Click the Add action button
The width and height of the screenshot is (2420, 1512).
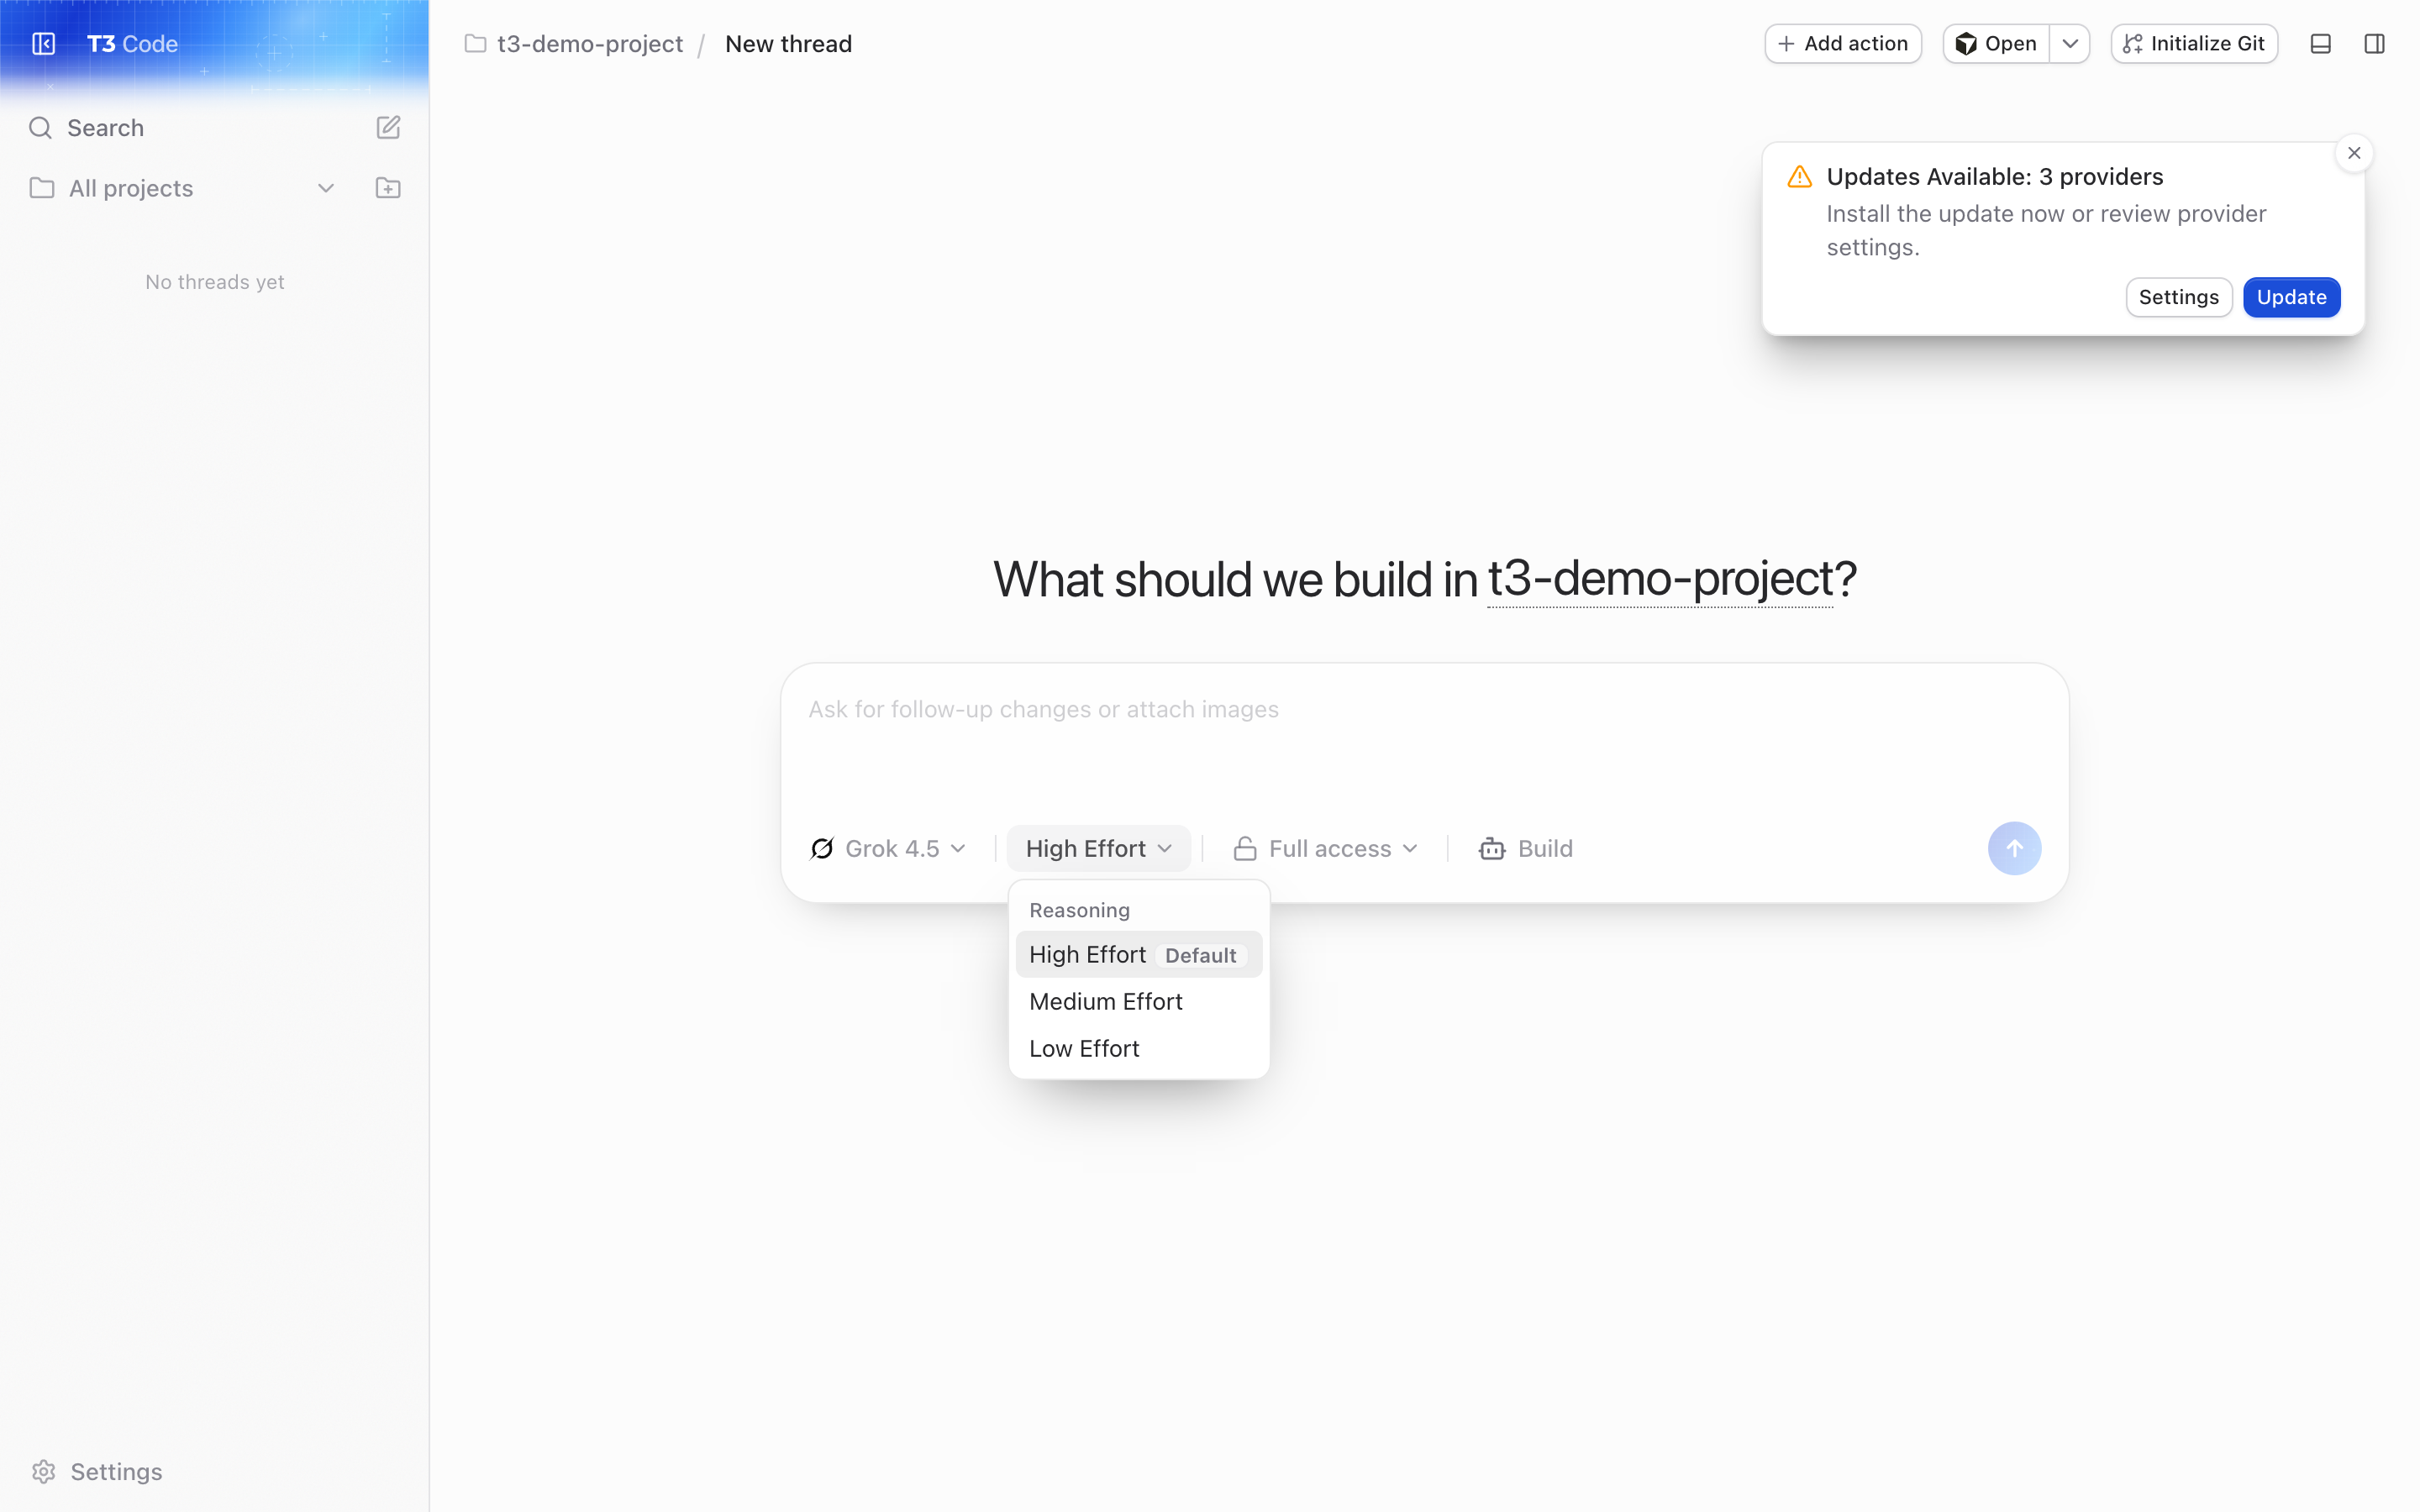click(x=1843, y=44)
